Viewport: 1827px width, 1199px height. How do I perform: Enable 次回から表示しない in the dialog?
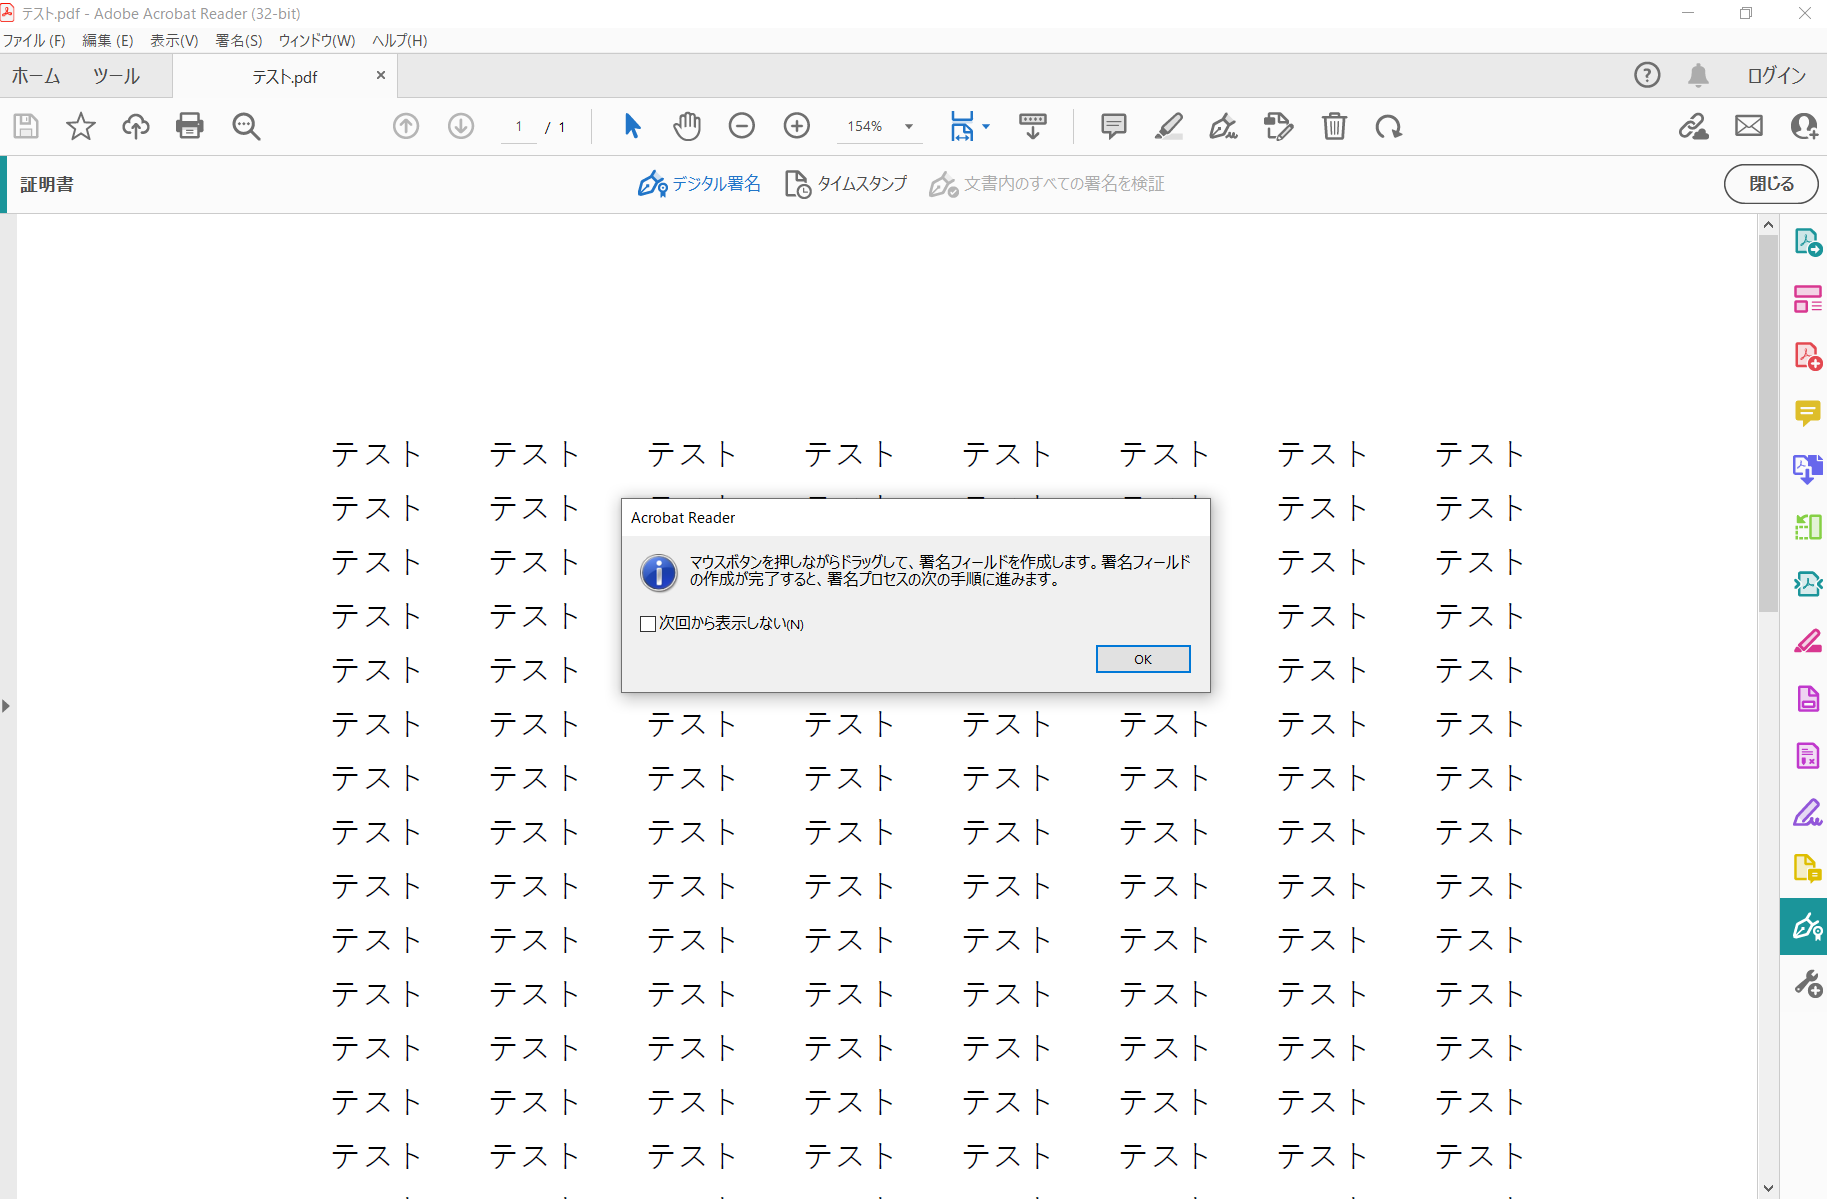647,623
